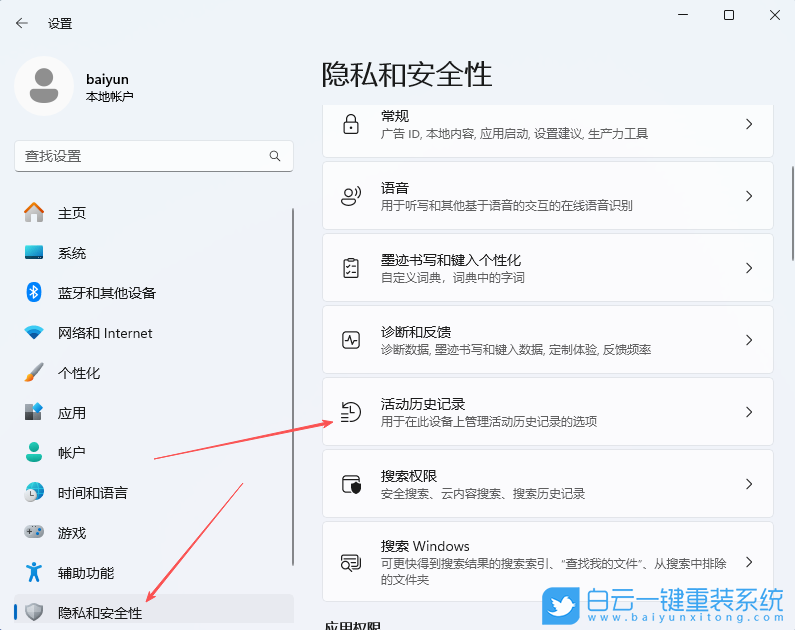Open the 诊断和反馈 card
The image size is (795, 630).
(548, 340)
